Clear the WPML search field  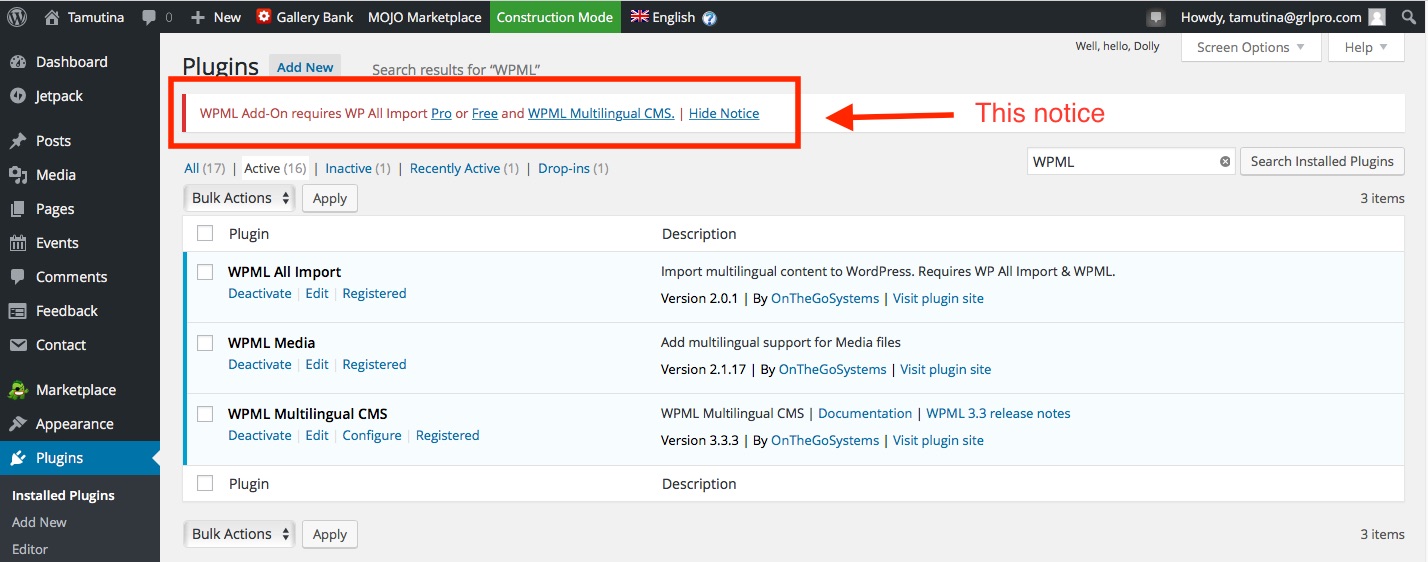click(x=1225, y=161)
